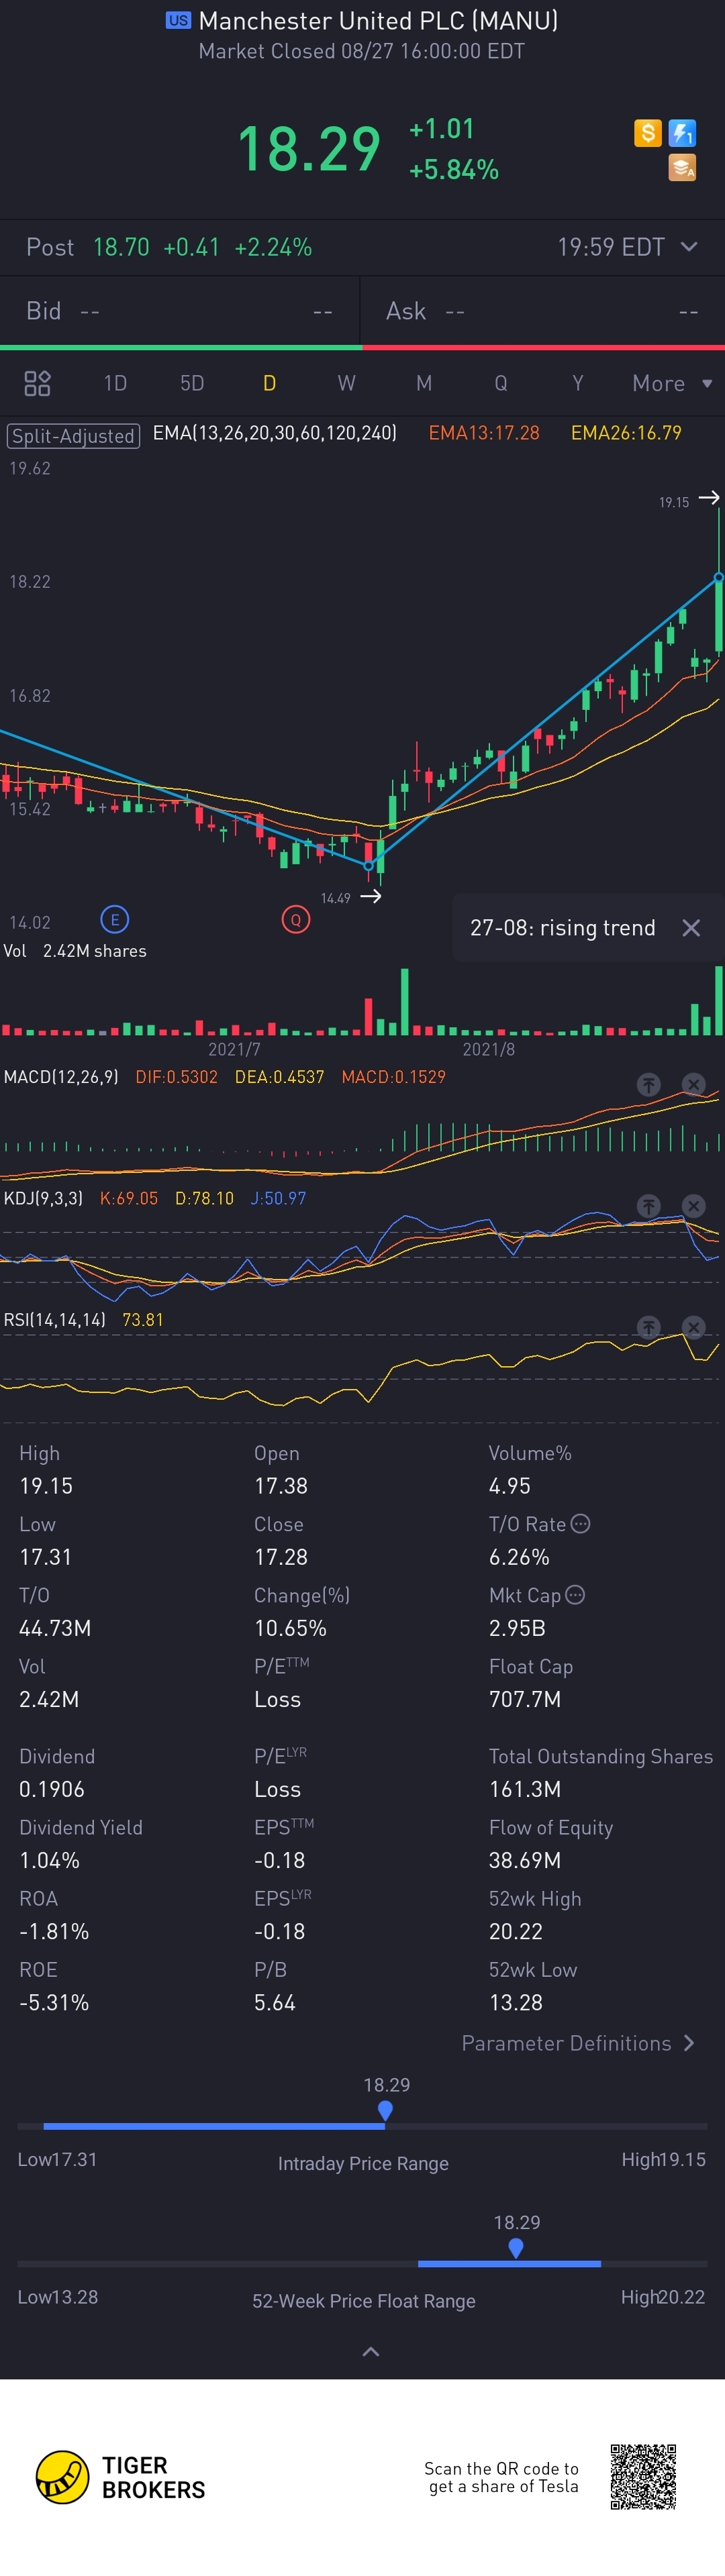Pin the KDJ indicator to top
The height and width of the screenshot is (2576, 725).
[649, 1206]
